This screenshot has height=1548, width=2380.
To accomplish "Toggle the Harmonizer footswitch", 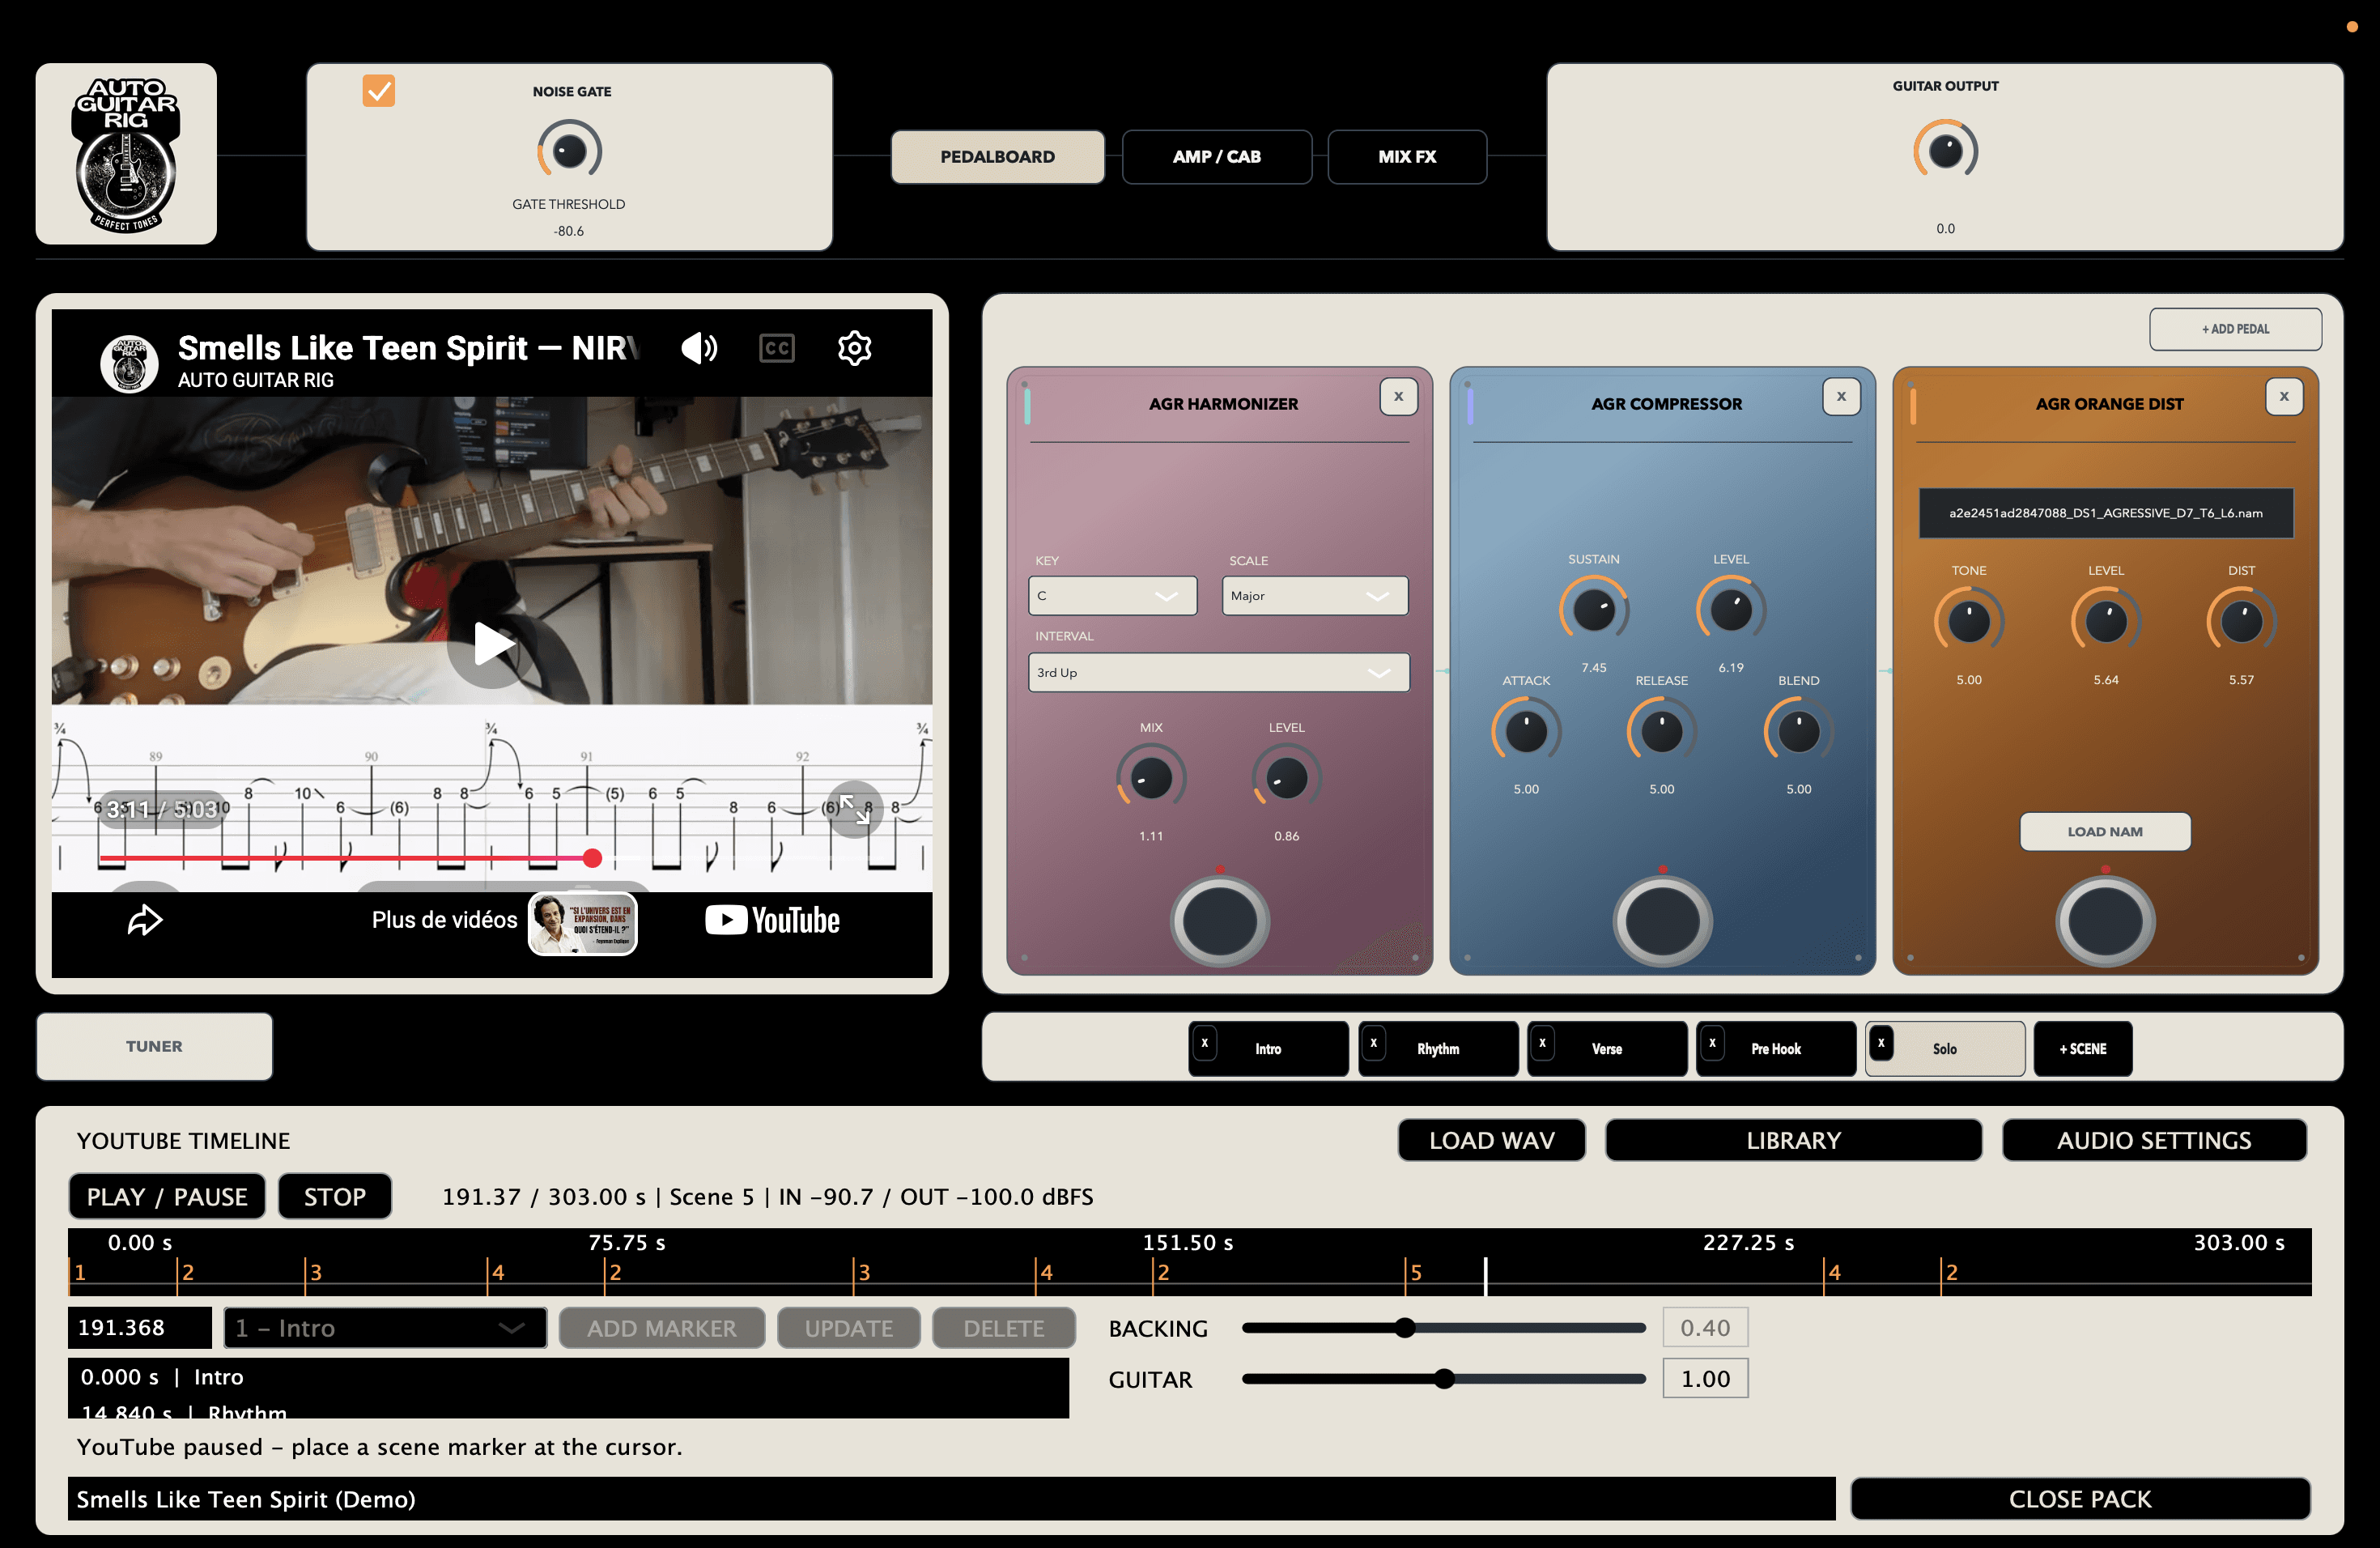I will 1220,921.
